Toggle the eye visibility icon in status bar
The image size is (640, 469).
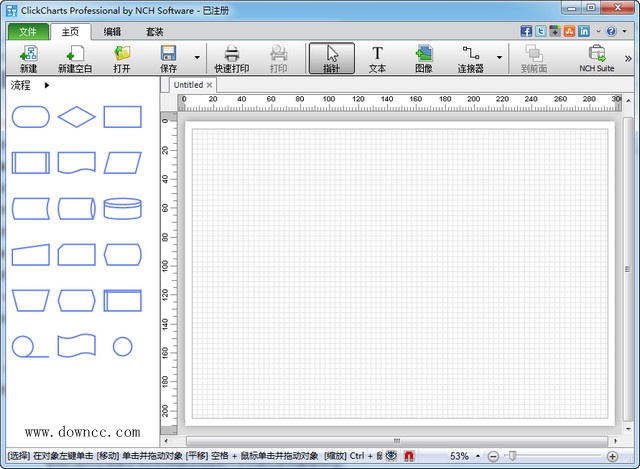pyautogui.click(x=389, y=456)
